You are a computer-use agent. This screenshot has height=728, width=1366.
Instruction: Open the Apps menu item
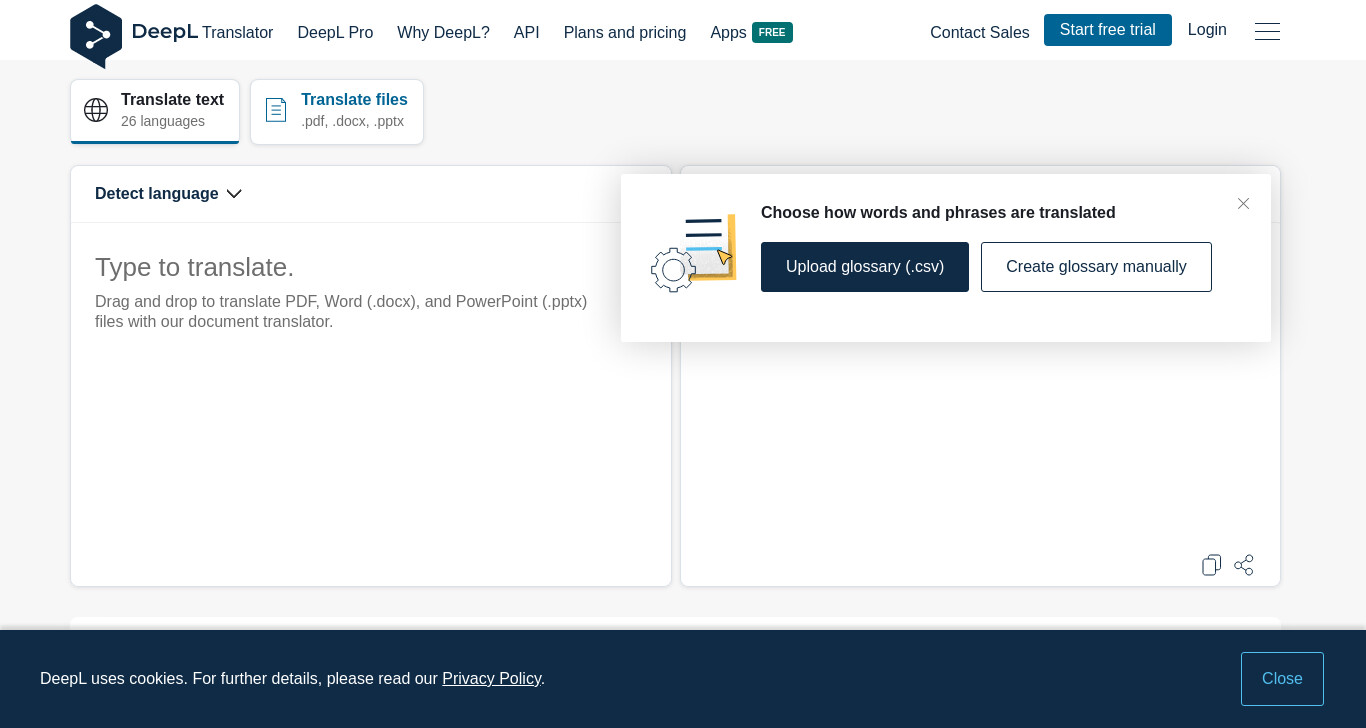click(x=728, y=32)
